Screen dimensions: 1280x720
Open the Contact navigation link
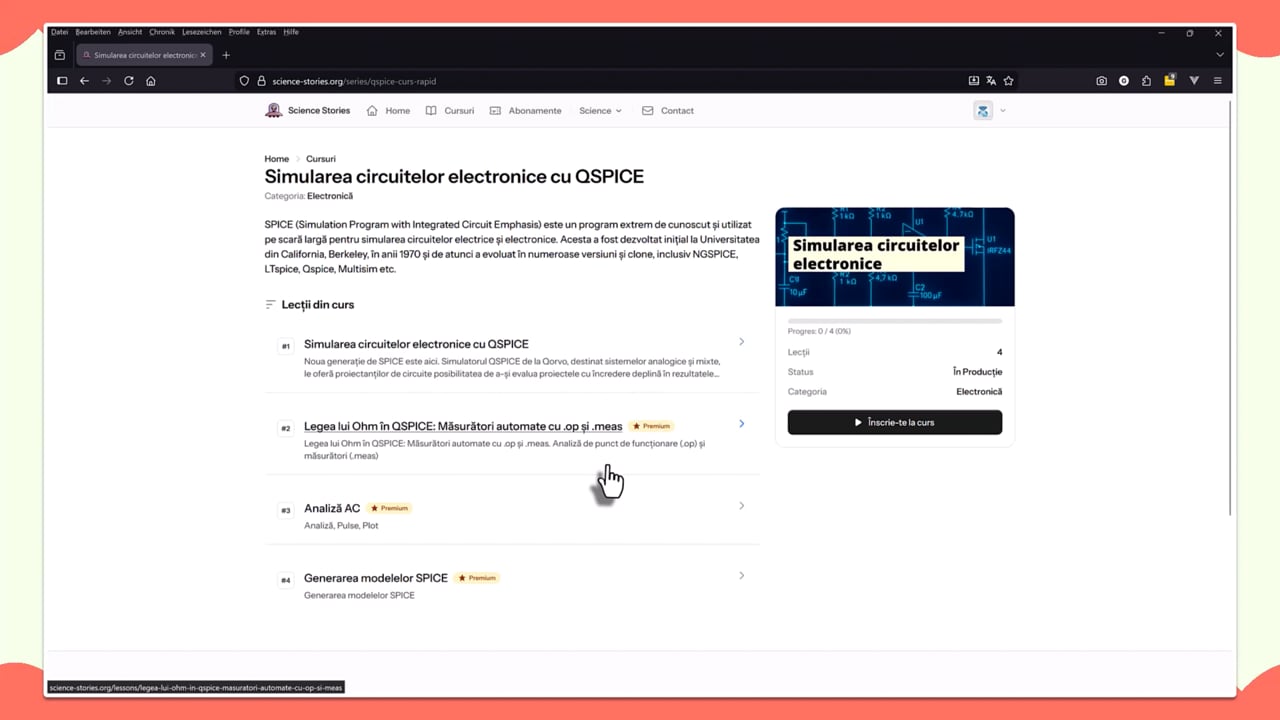(x=668, y=111)
